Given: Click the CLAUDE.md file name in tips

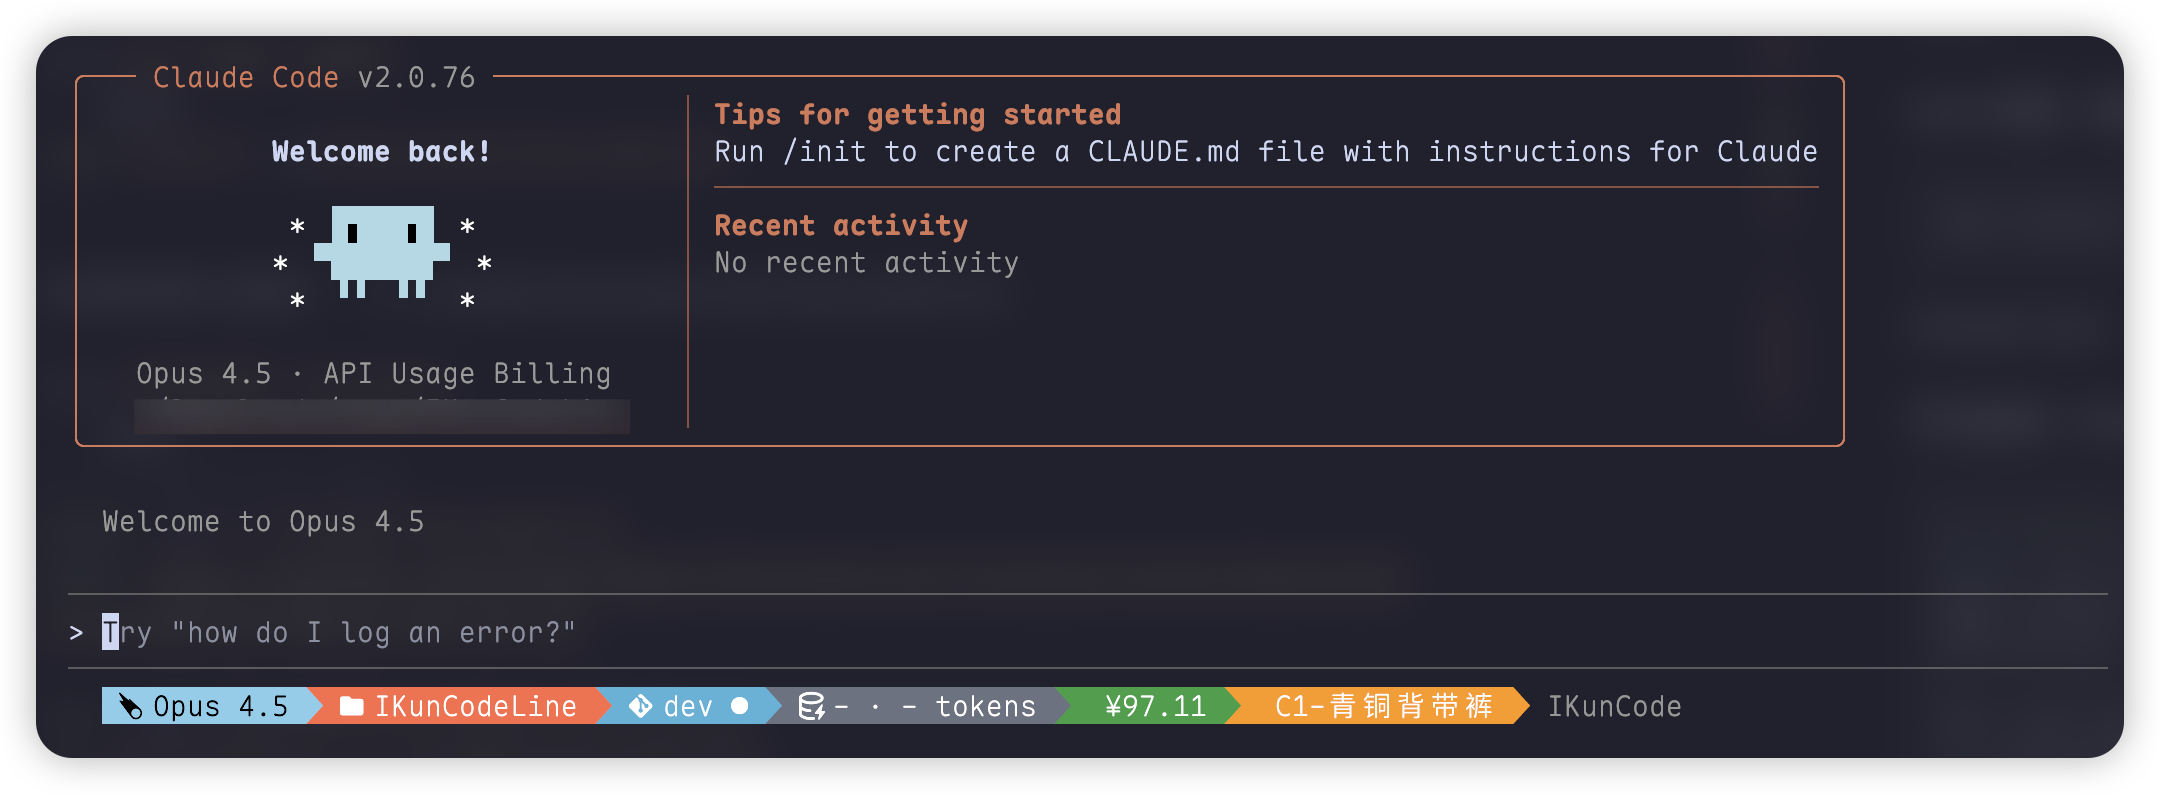Looking at the screenshot, I should 1163,152.
